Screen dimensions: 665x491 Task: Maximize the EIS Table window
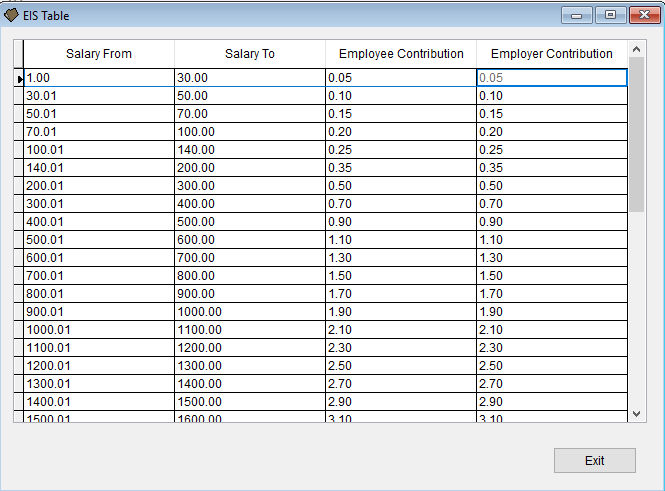610,15
